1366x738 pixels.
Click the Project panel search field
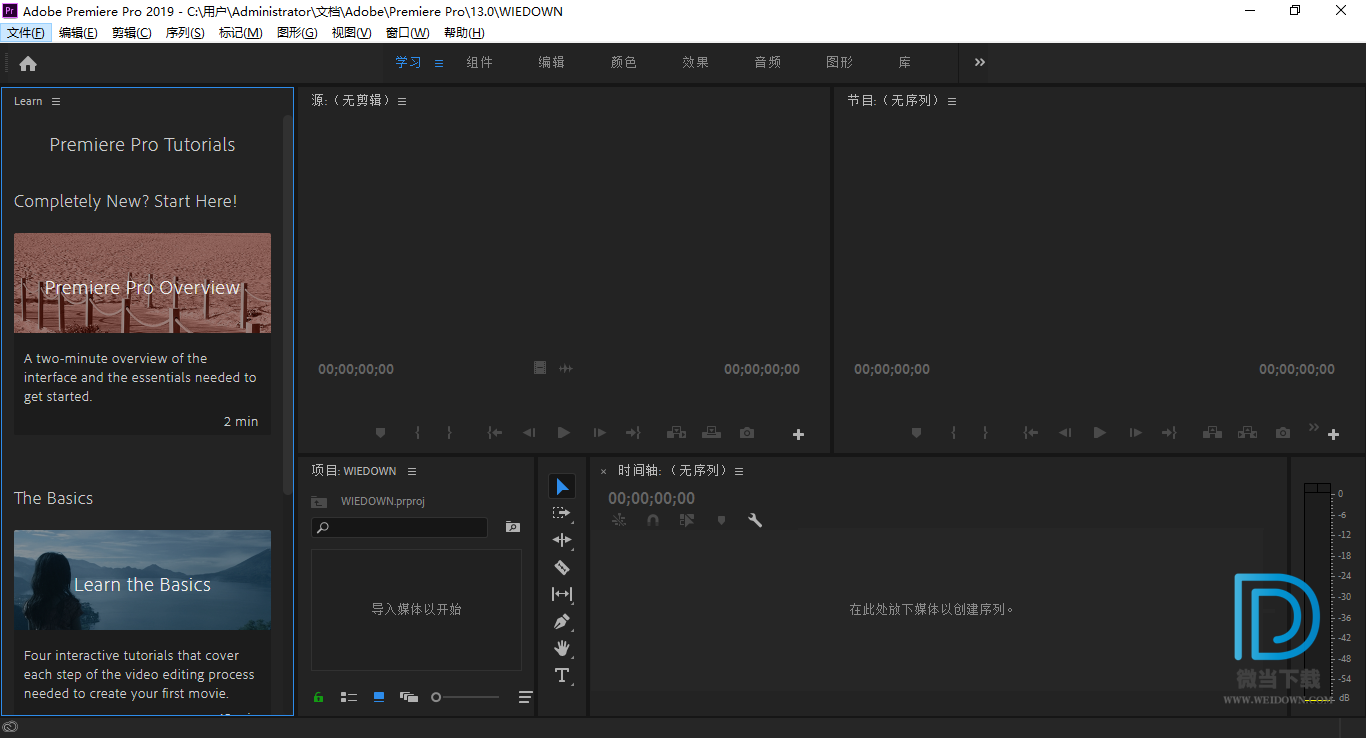coord(399,527)
